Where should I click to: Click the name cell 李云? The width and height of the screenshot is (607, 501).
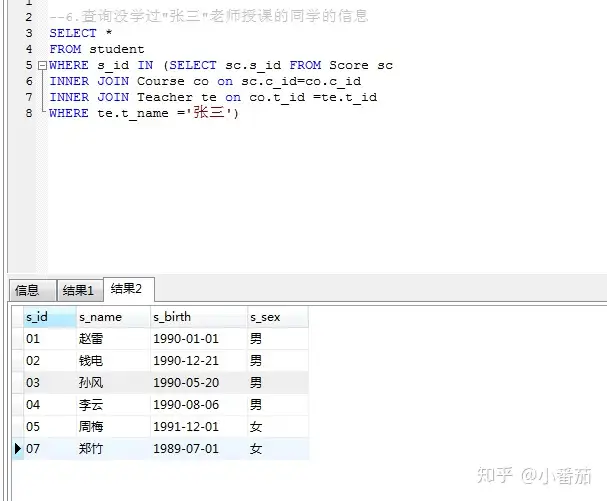click(113, 405)
